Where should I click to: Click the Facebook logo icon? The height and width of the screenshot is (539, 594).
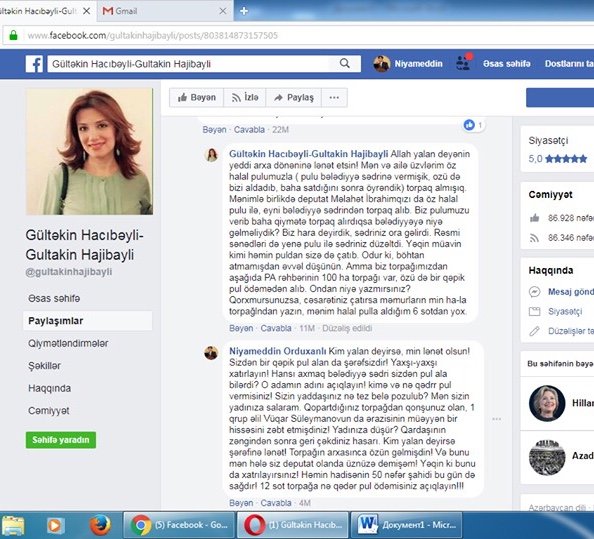tap(34, 64)
